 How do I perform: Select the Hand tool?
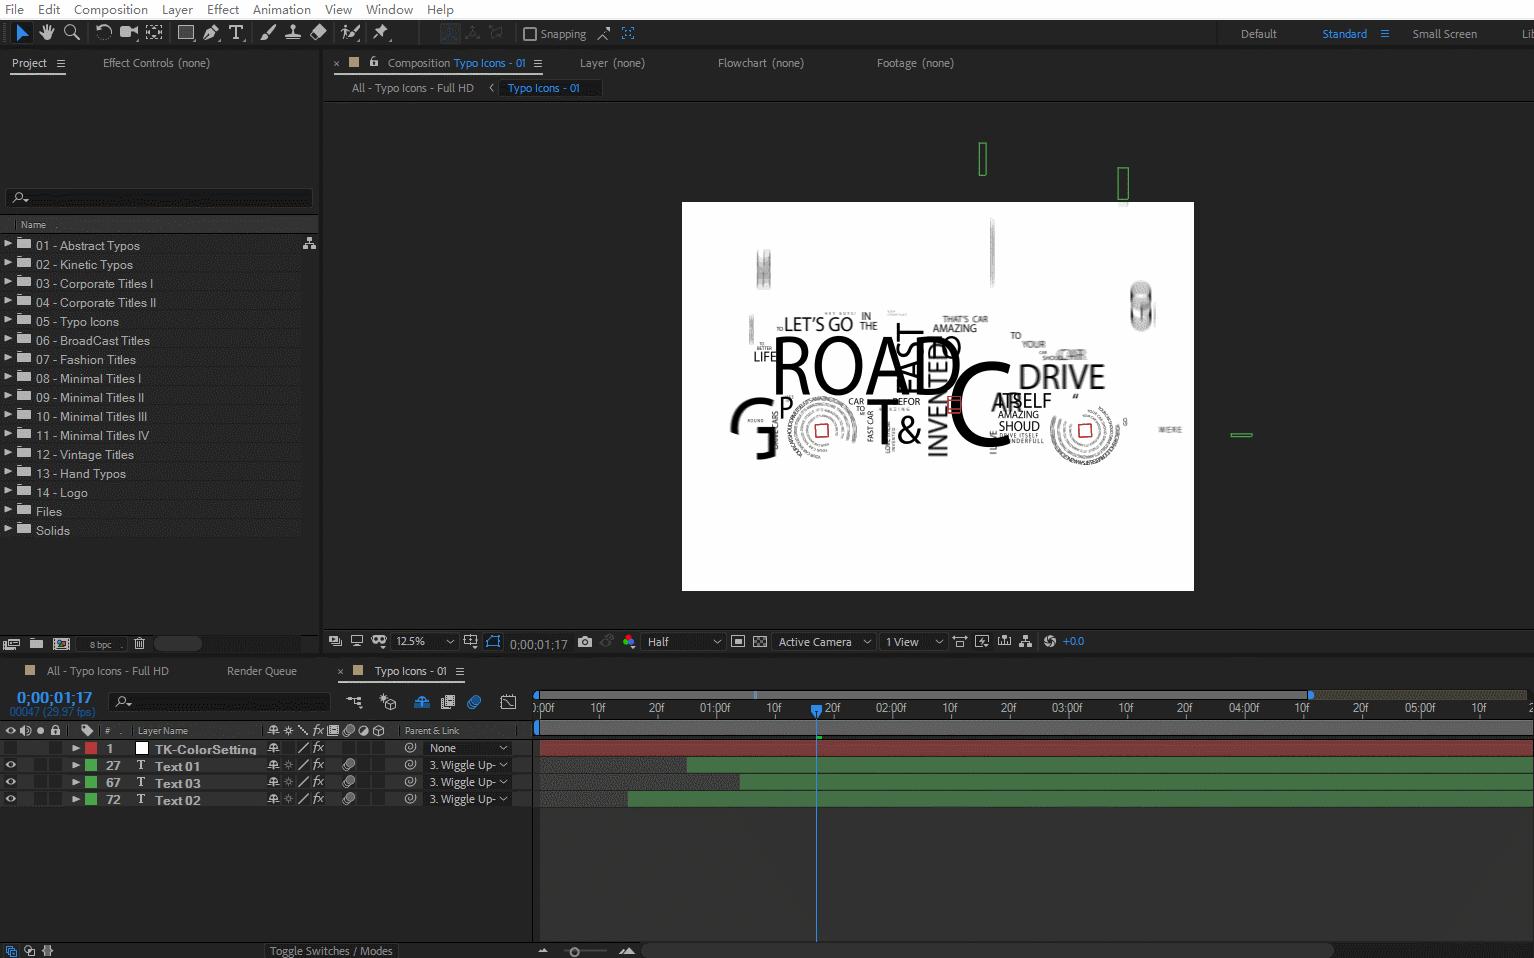click(47, 33)
